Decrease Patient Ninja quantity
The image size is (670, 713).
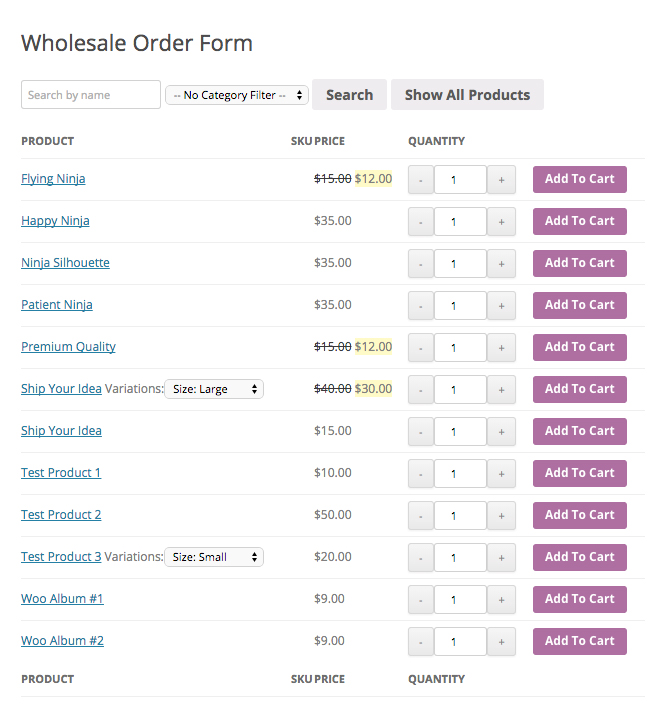click(x=421, y=306)
